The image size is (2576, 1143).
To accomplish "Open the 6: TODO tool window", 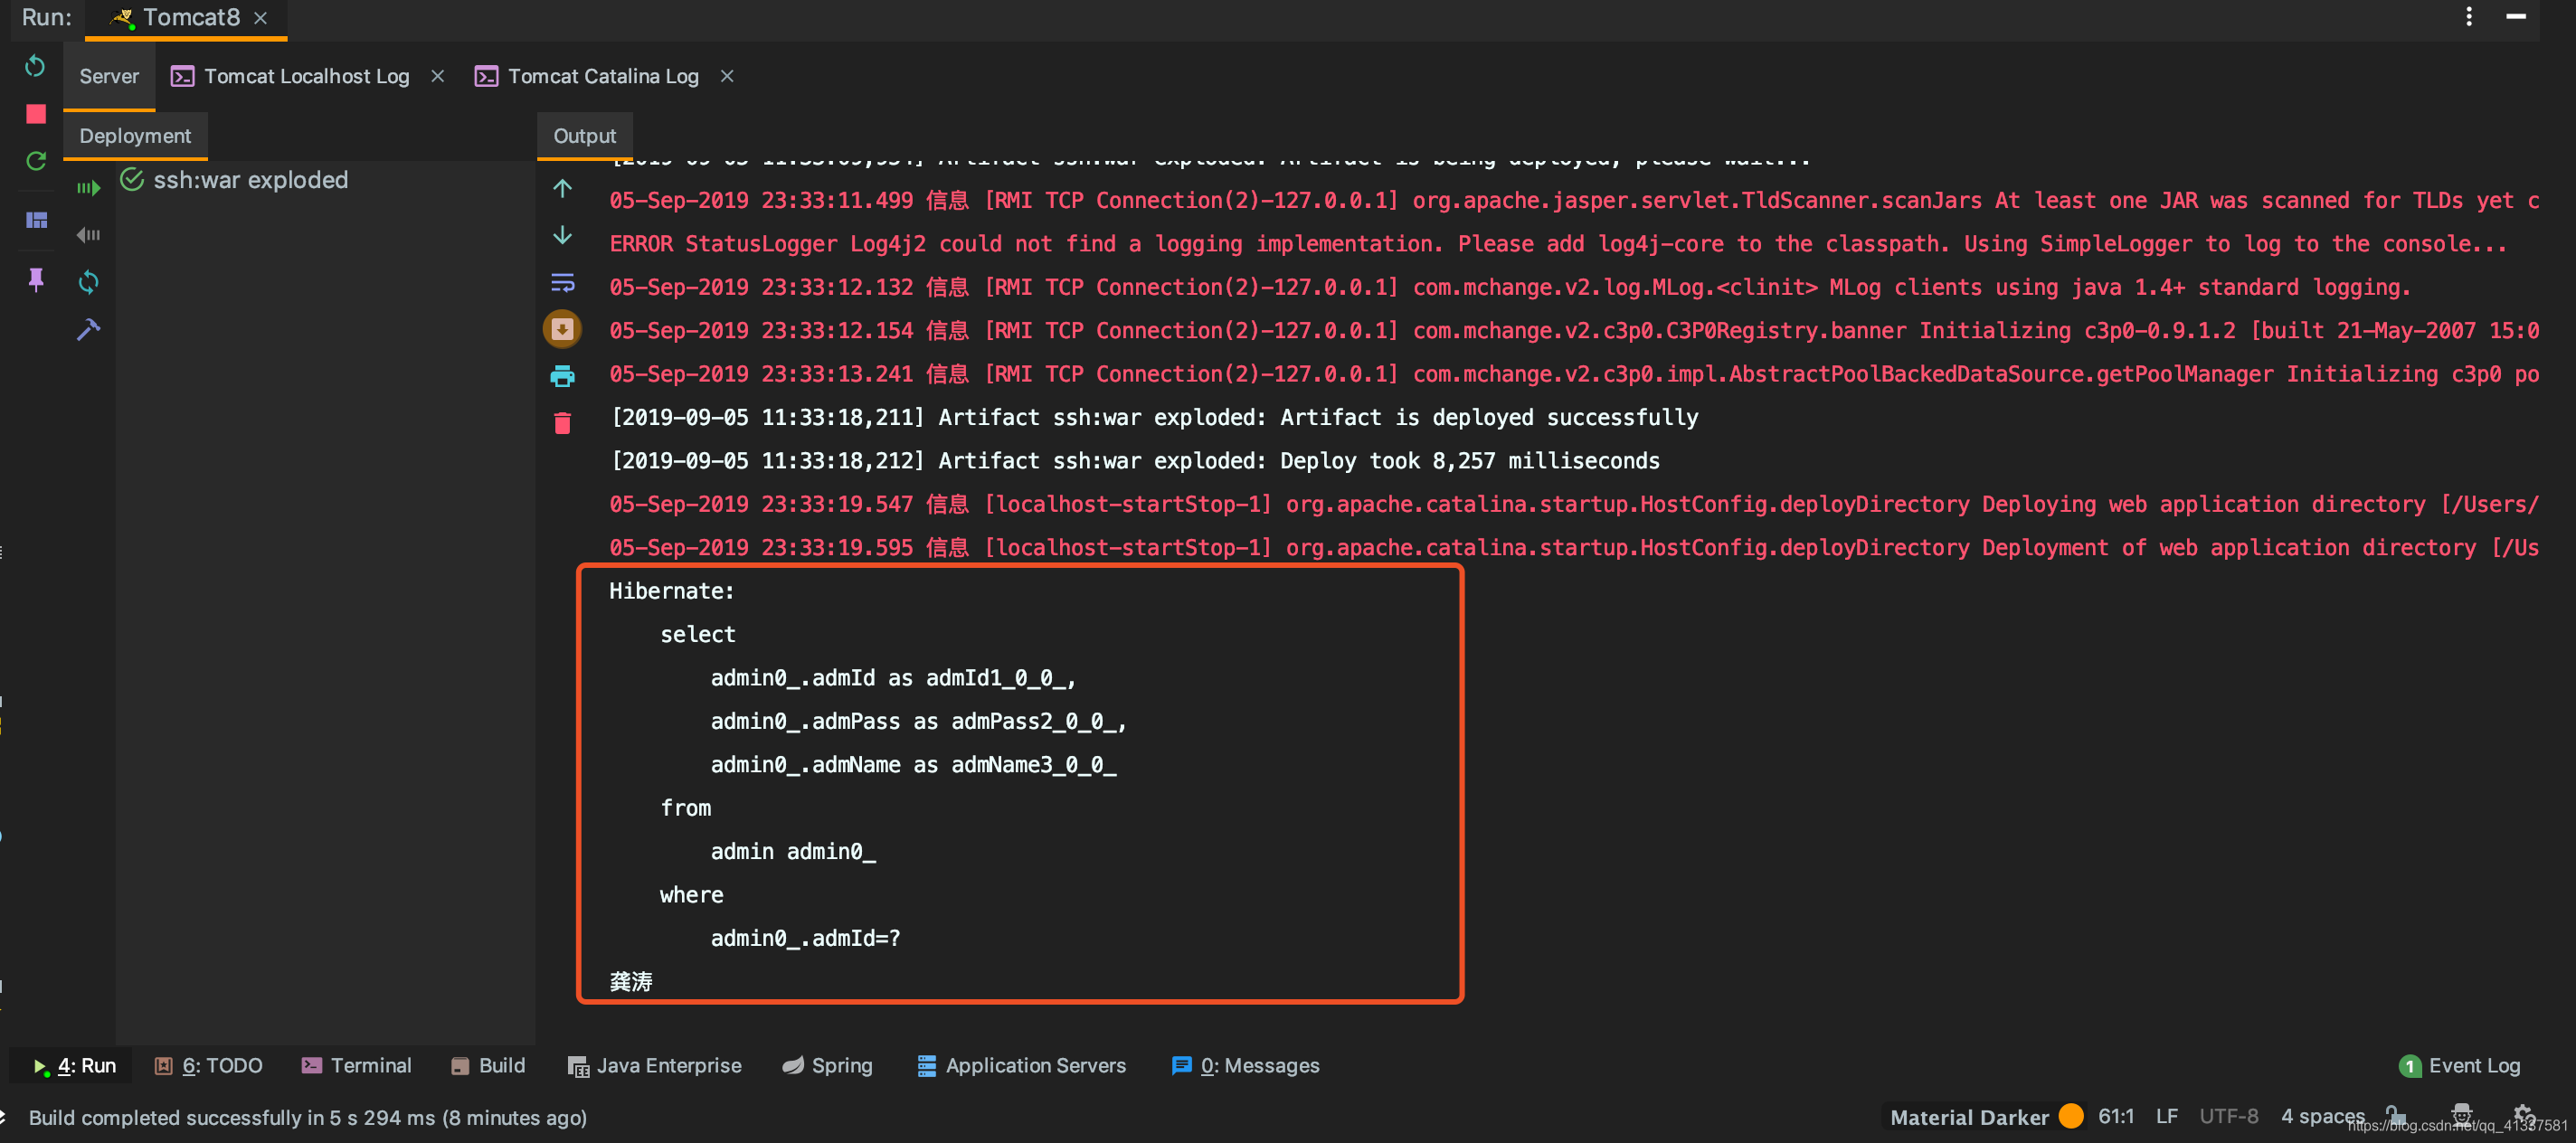I will (x=209, y=1066).
